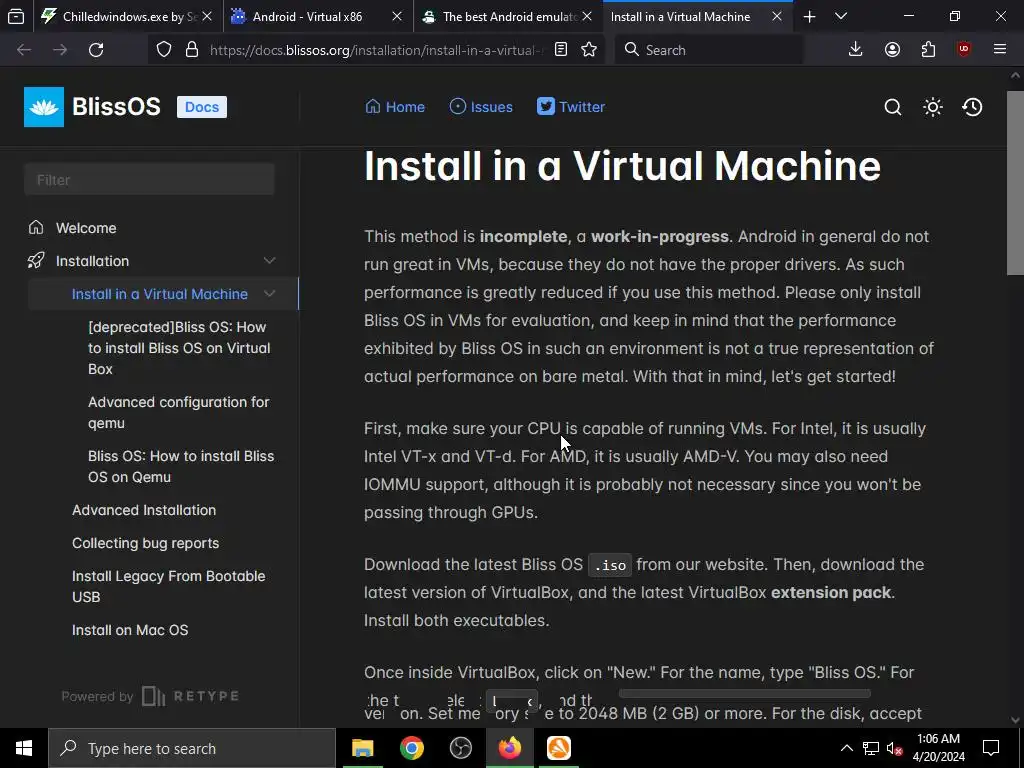This screenshot has height=768, width=1024.
Task: Open the Issues link
Action: point(481,106)
